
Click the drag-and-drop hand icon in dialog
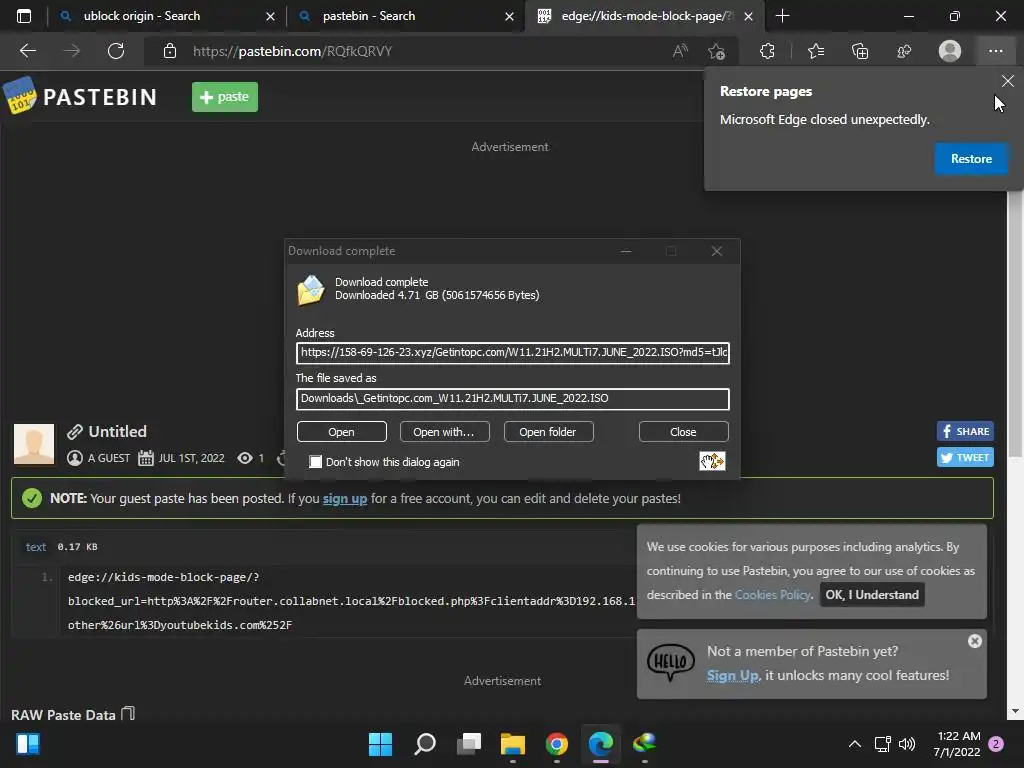(x=712, y=461)
